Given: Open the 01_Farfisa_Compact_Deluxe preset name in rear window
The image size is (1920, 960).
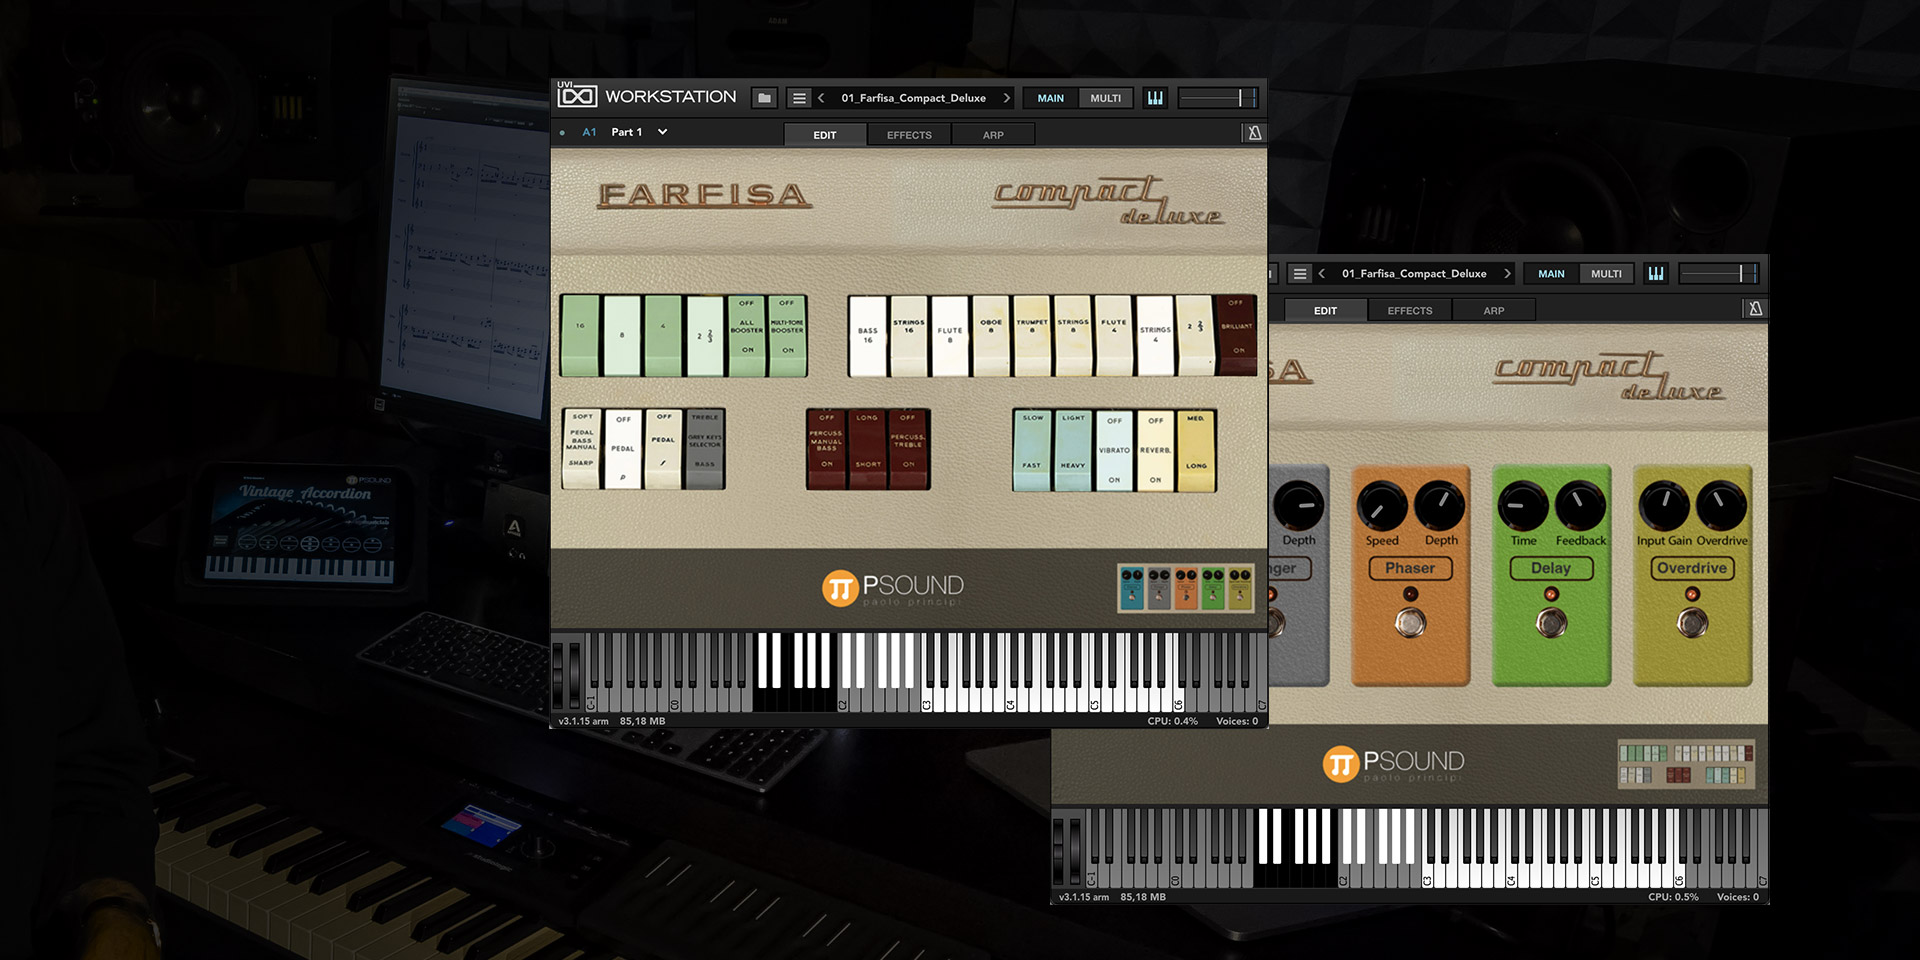Looking at the screenshot, I should 1414,274.
